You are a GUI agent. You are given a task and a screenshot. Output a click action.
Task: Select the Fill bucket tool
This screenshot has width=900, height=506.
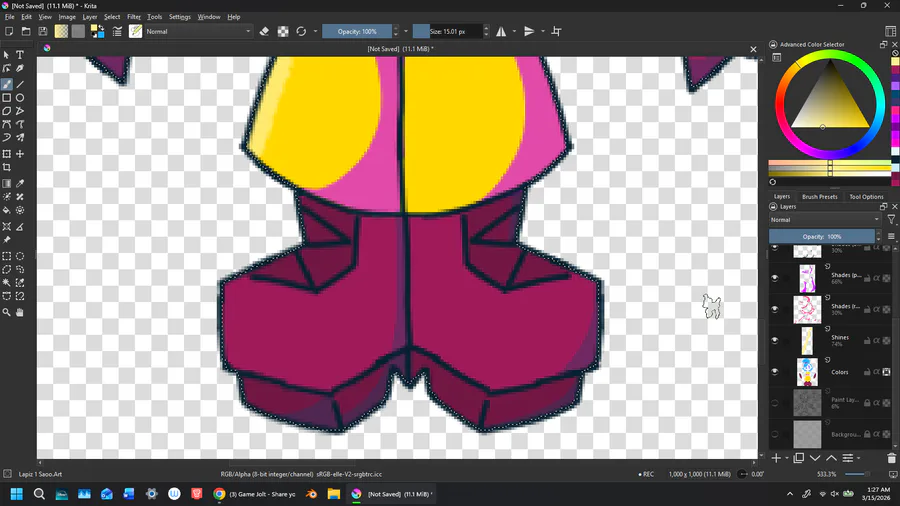point(7,211)
